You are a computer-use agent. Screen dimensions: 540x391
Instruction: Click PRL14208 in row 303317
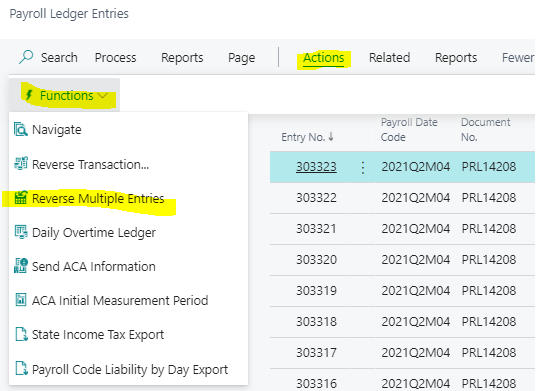coord(489,353)
